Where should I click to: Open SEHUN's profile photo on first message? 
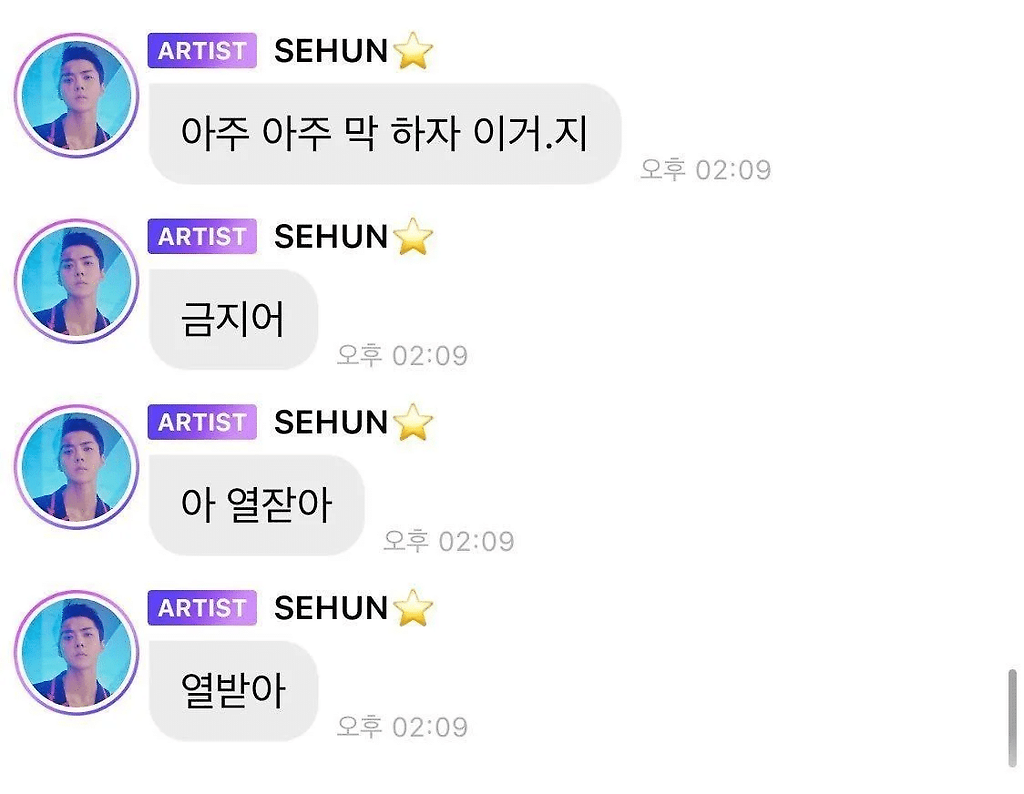76,95
